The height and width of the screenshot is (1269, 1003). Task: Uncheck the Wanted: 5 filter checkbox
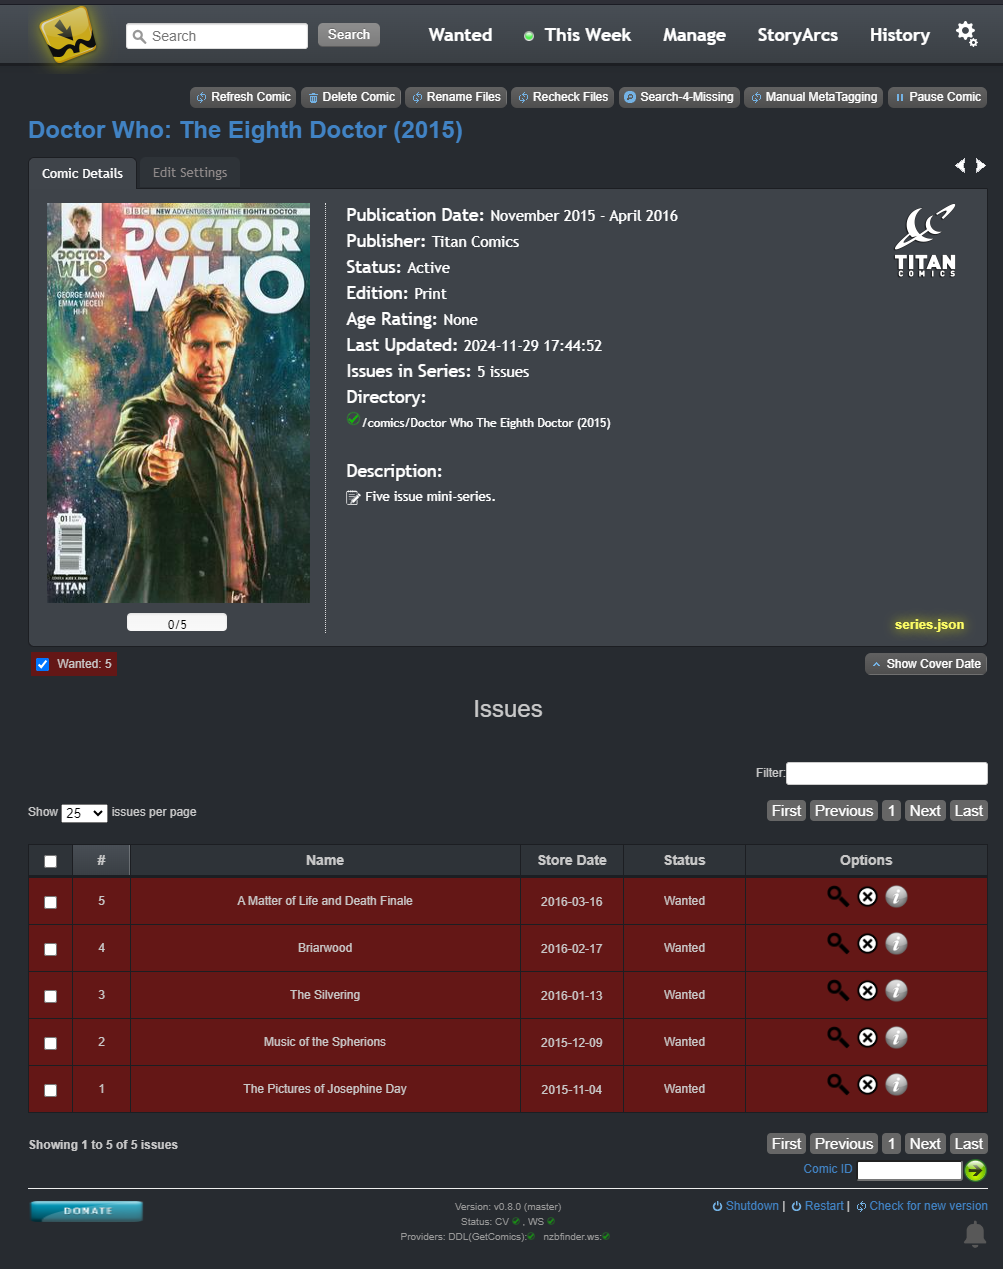click(x=43, y=664)
